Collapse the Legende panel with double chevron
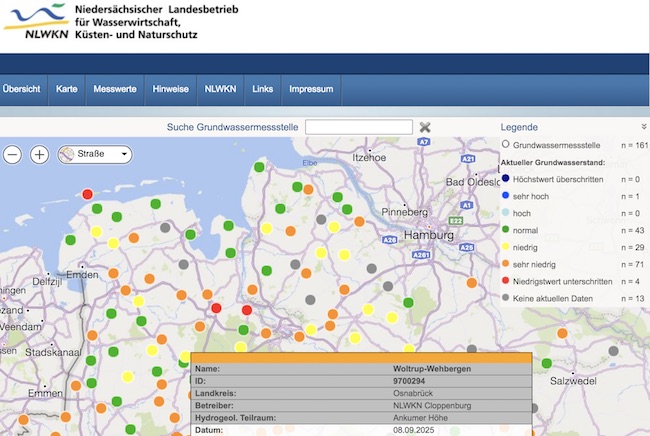 (x=643, y=127)
